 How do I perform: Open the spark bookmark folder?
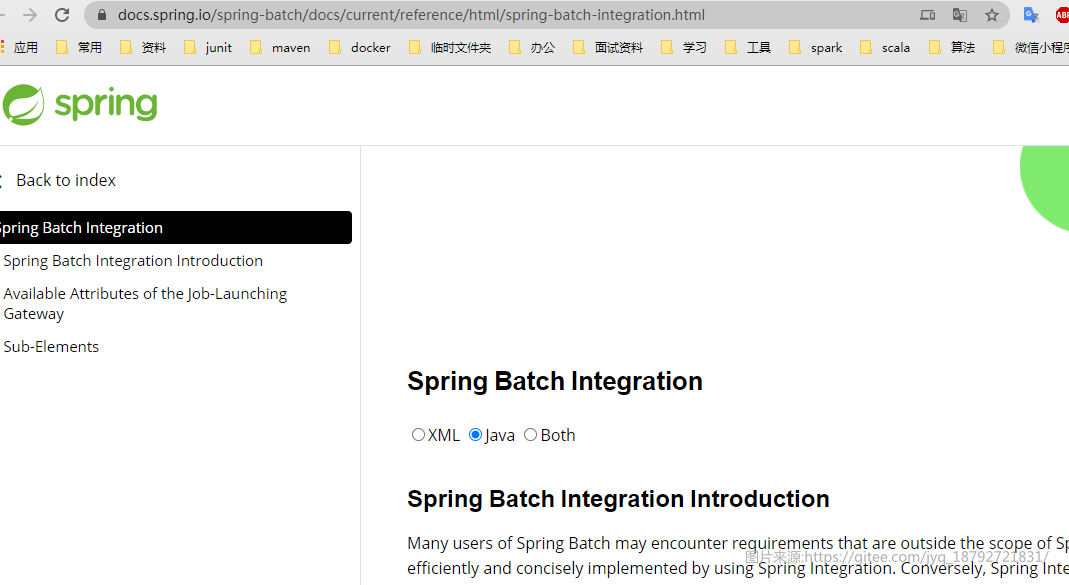coord(815,47)
